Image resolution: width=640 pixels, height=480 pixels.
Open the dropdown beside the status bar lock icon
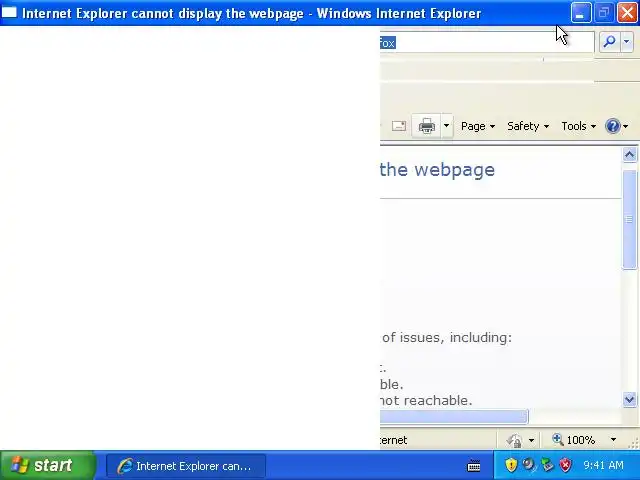(531, 440)
